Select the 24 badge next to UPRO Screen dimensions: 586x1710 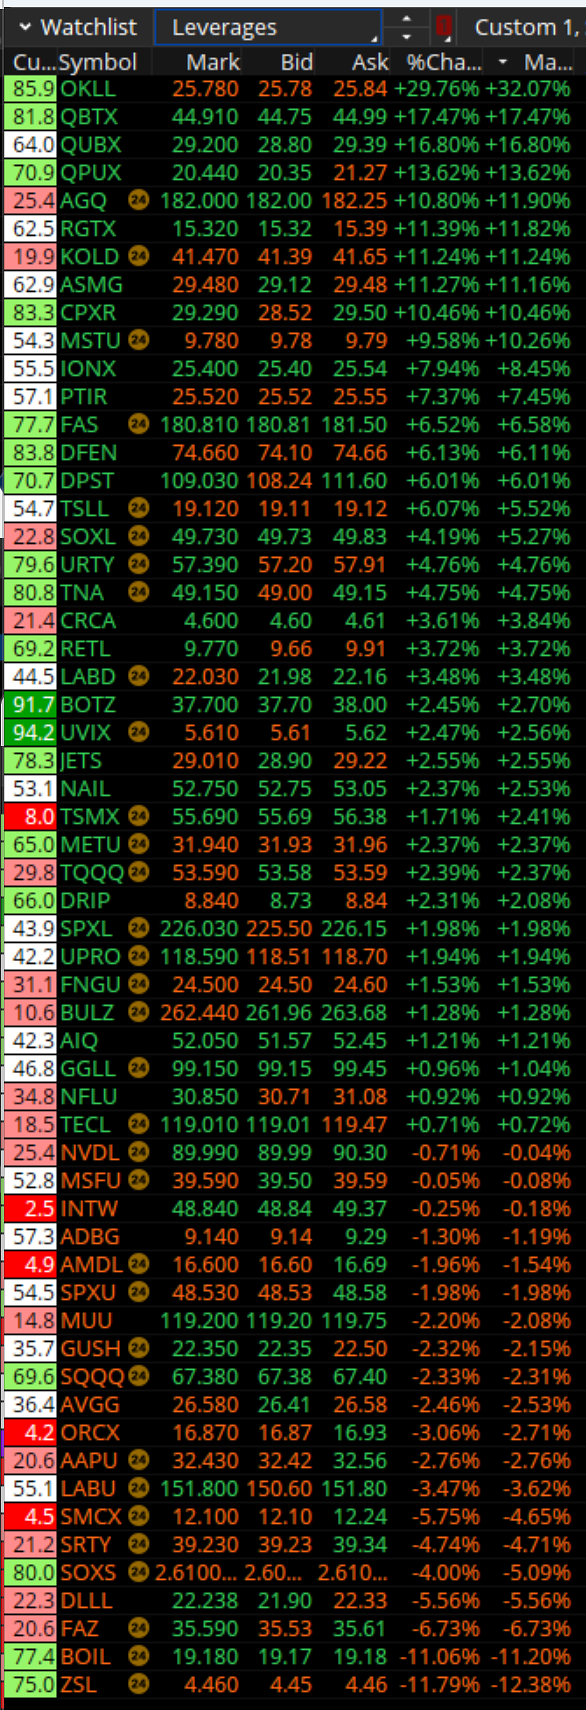click(x=138, y=956)
